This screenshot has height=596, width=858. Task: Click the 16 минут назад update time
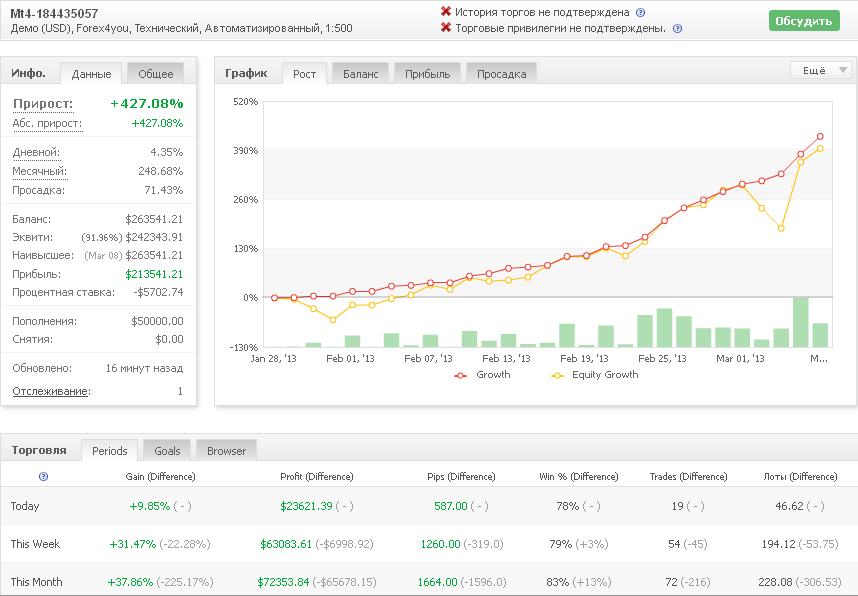144,368
